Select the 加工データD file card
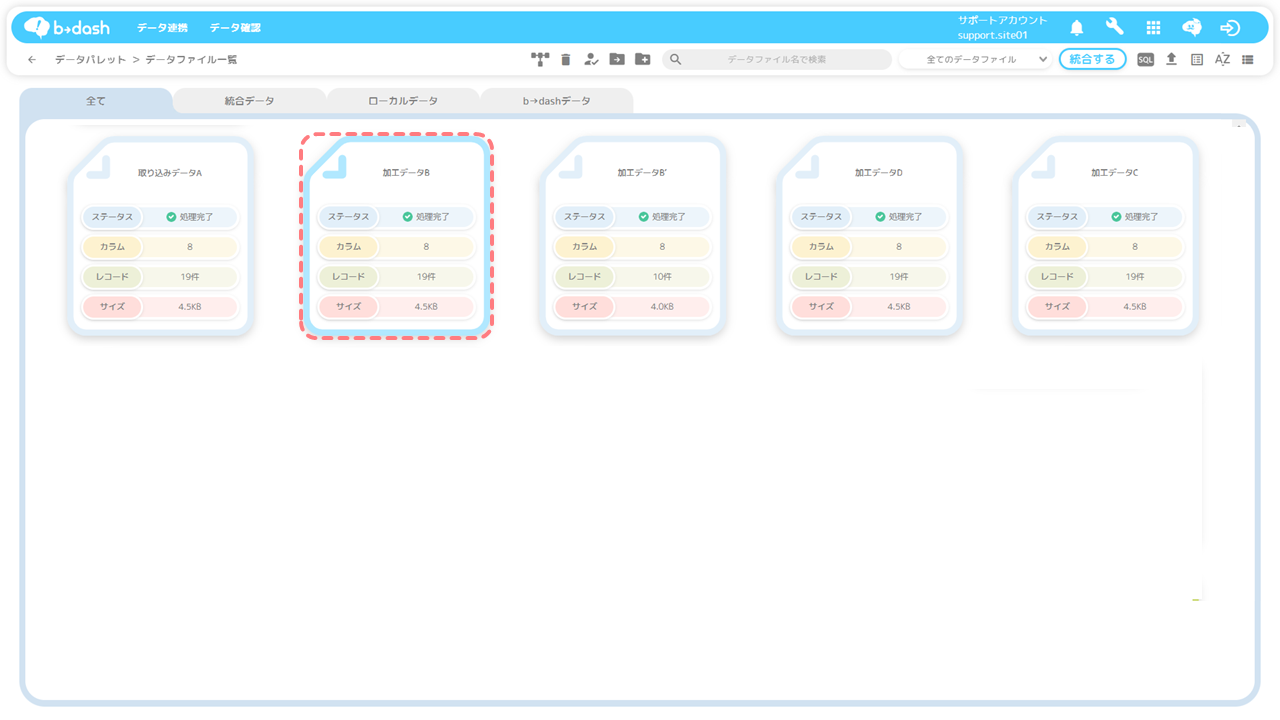 coord(869,237)
